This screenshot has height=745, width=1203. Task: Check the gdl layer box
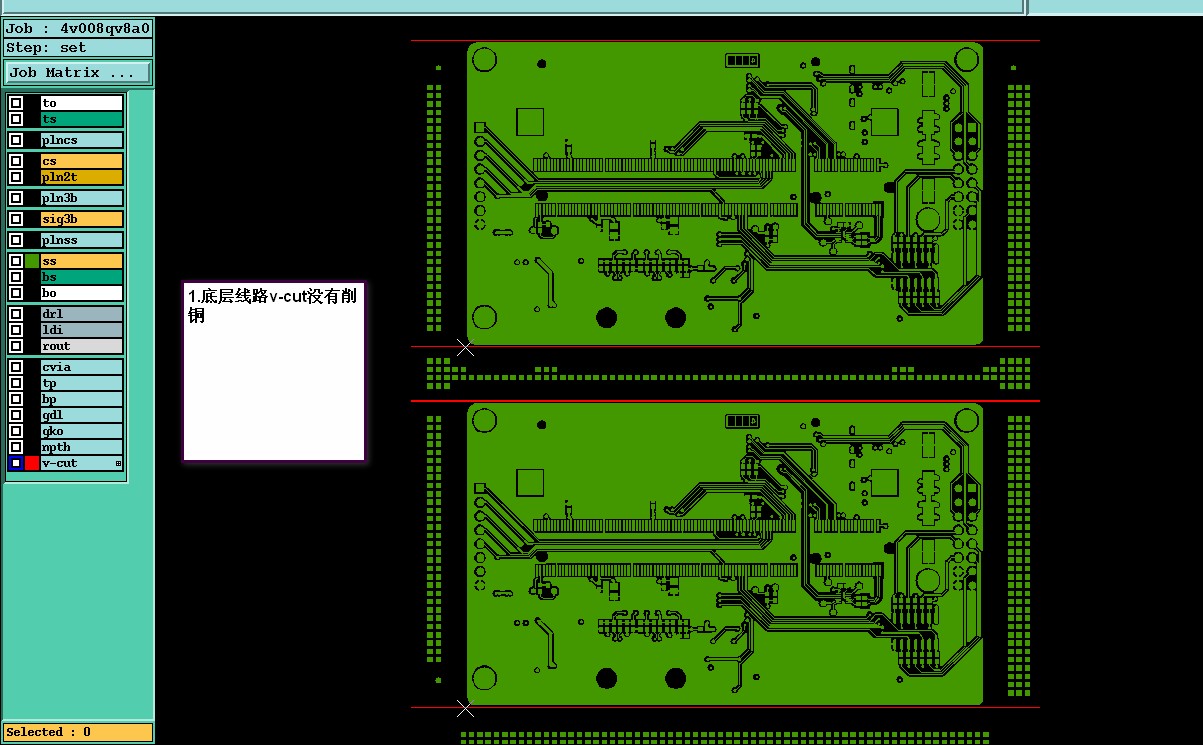(16, 415)
